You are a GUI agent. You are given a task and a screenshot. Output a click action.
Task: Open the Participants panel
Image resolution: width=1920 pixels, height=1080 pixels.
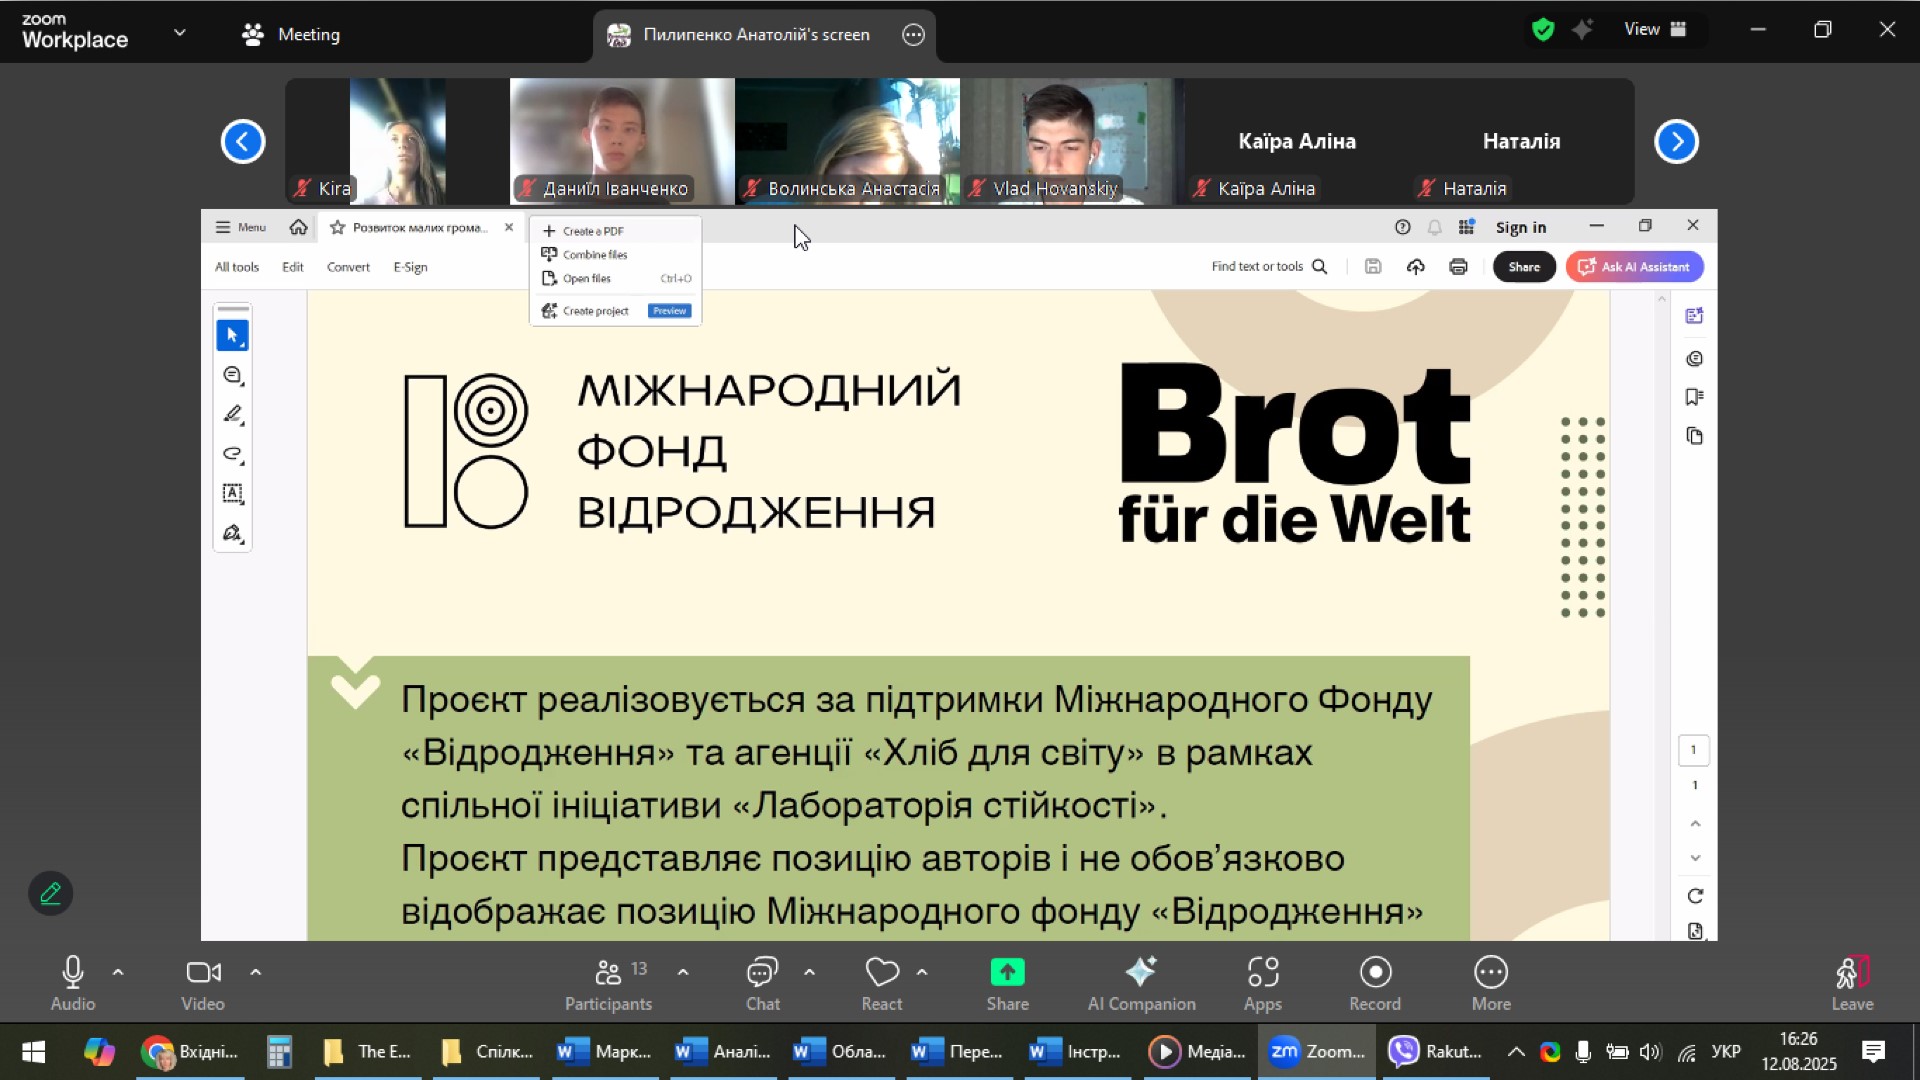608,983
